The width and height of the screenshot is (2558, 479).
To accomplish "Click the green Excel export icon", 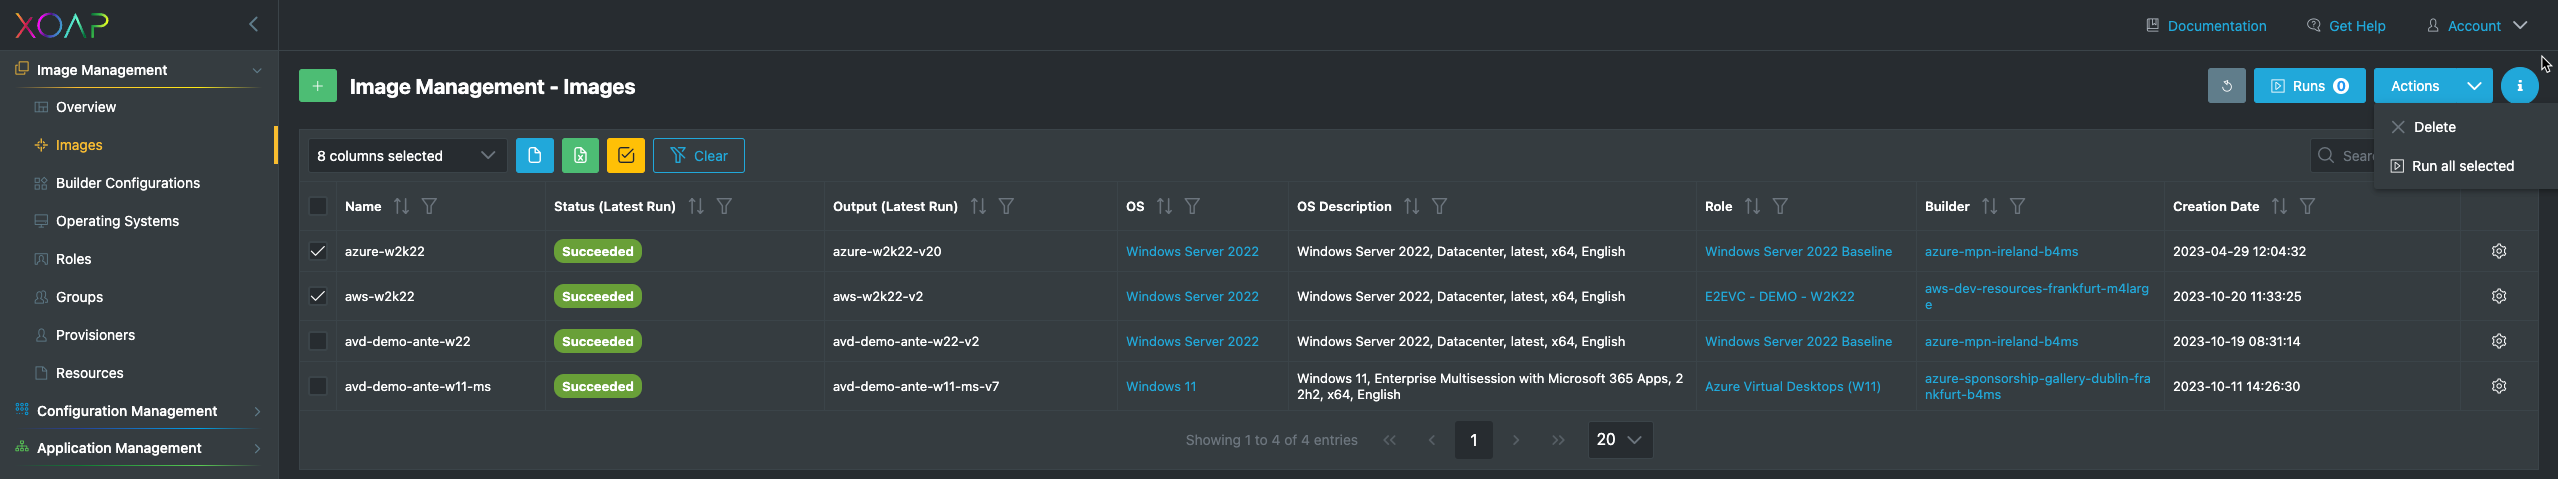I will click(580, 156).
